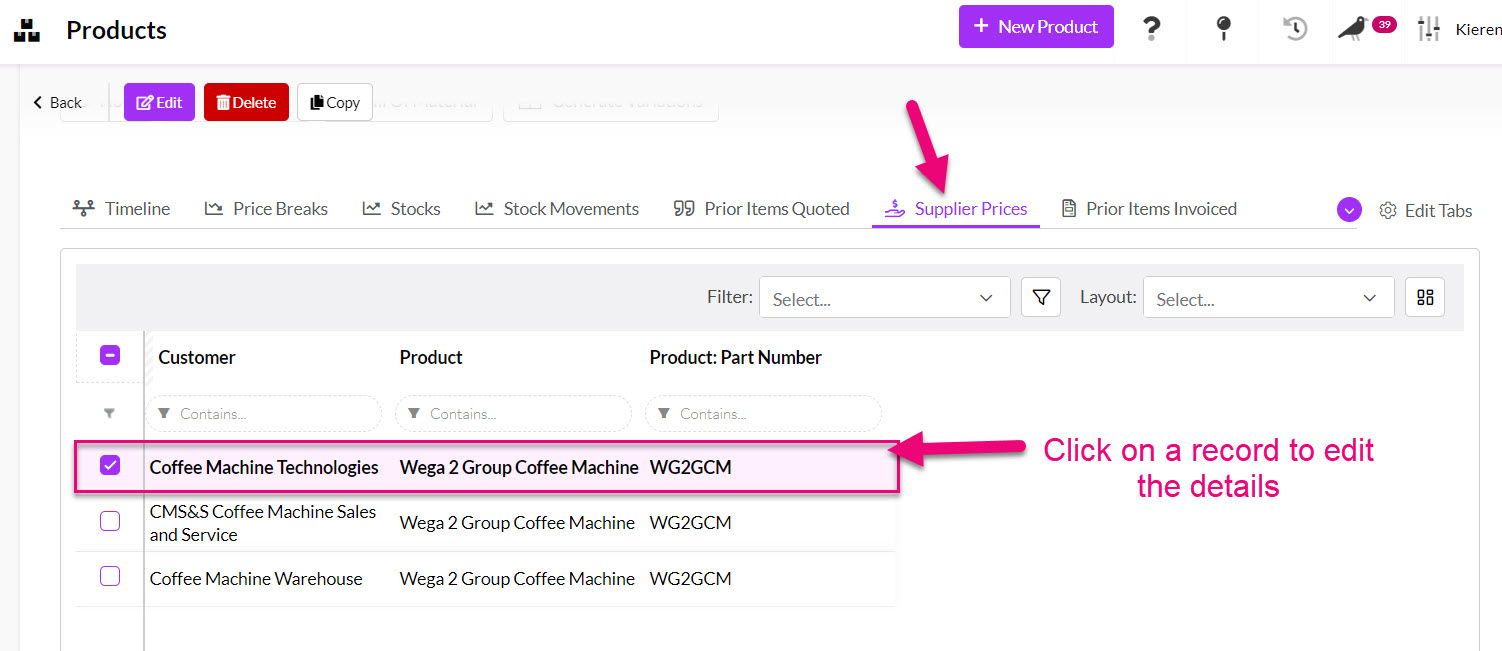Click the small funnel icon in filter row
The image size is (1502, 651).
(109, 413)
